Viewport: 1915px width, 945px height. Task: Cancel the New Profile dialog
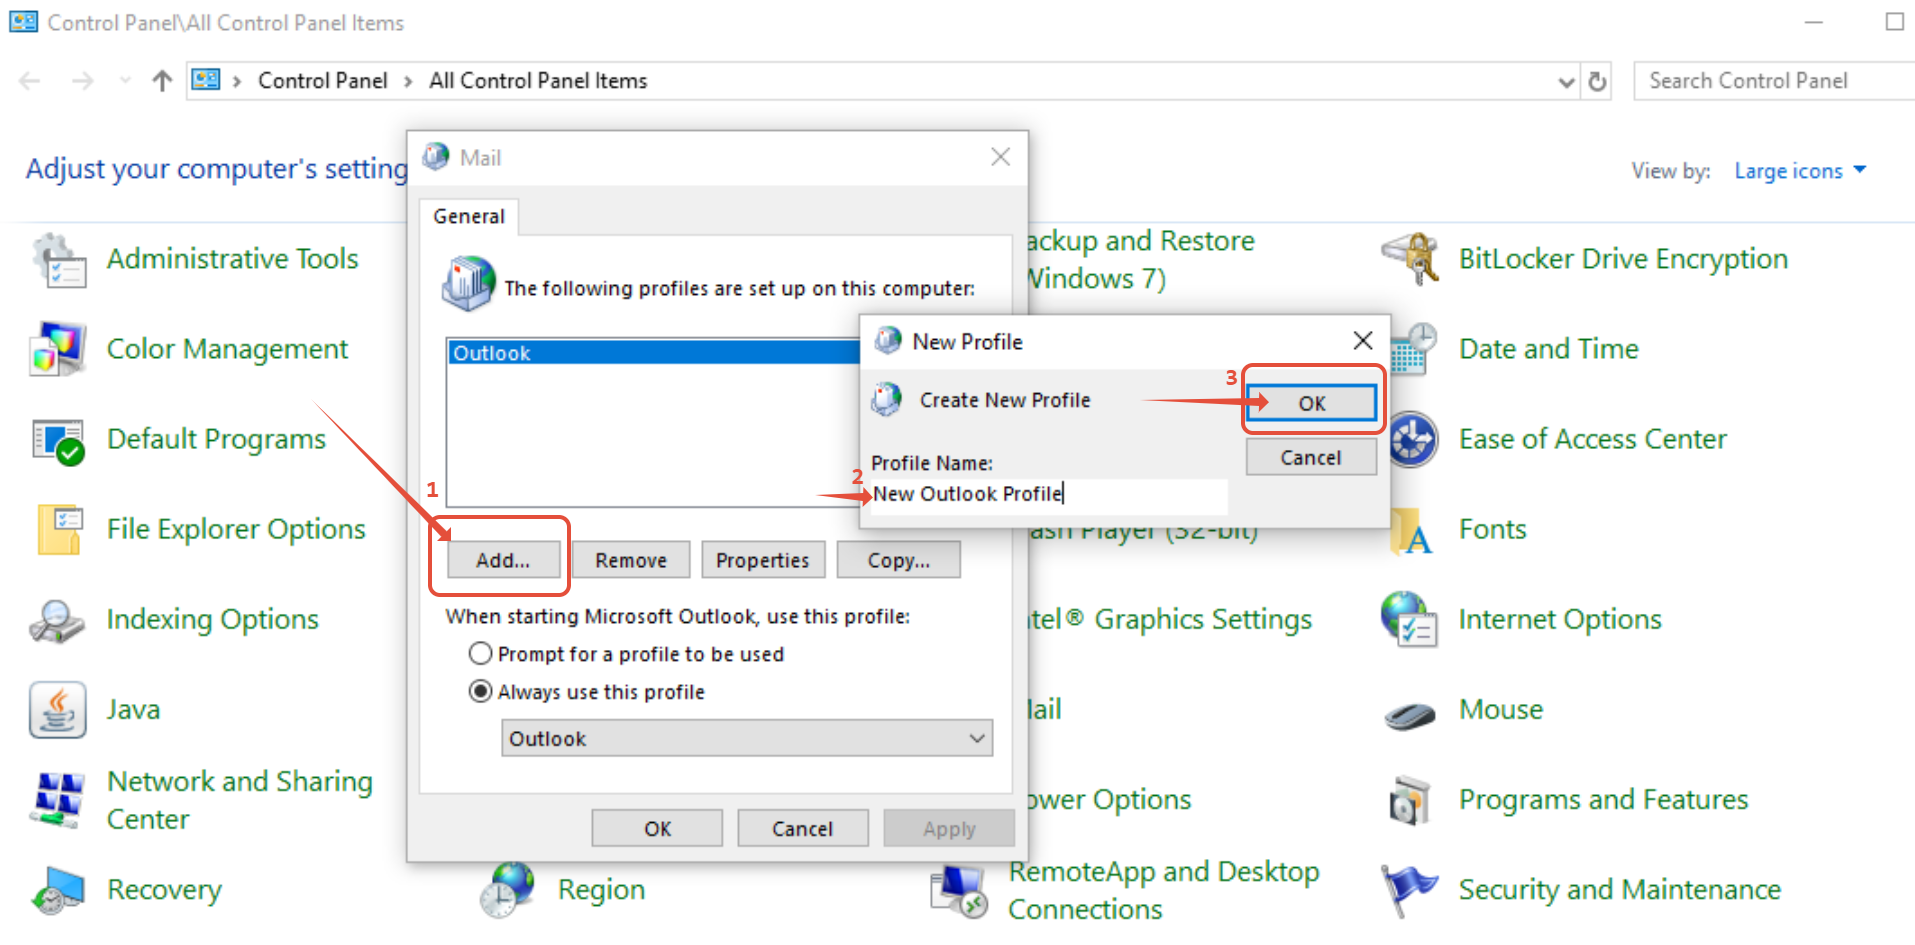pyautogui.click(x=1311, y=458)
